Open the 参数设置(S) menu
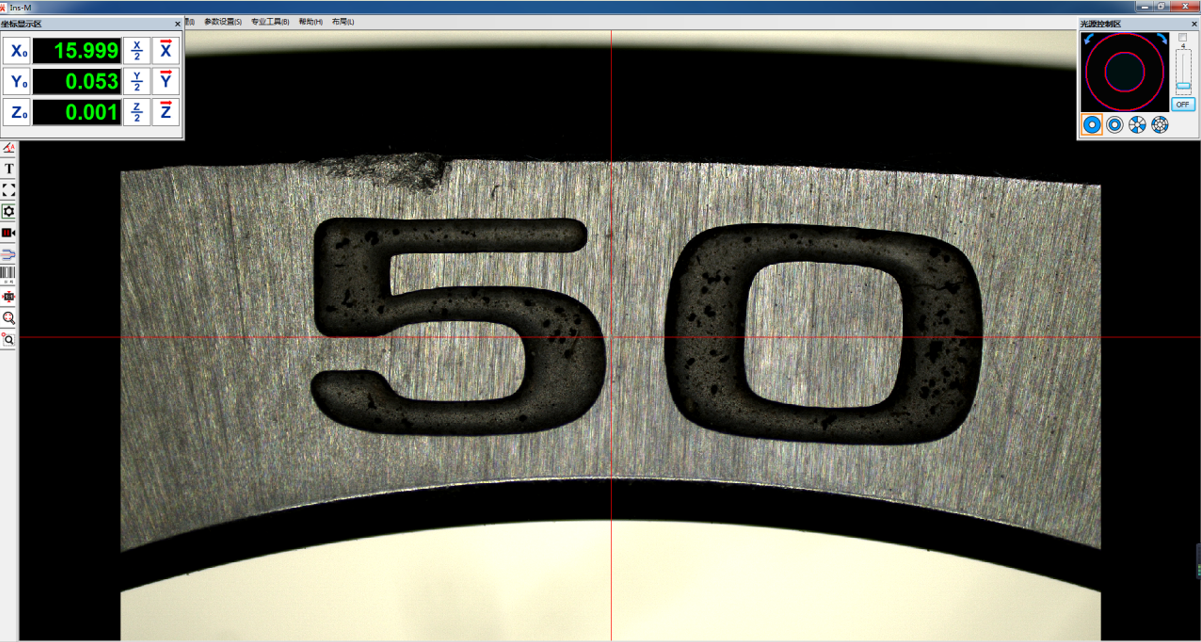Screen dimensions: 1201x642 pos(223,21)
